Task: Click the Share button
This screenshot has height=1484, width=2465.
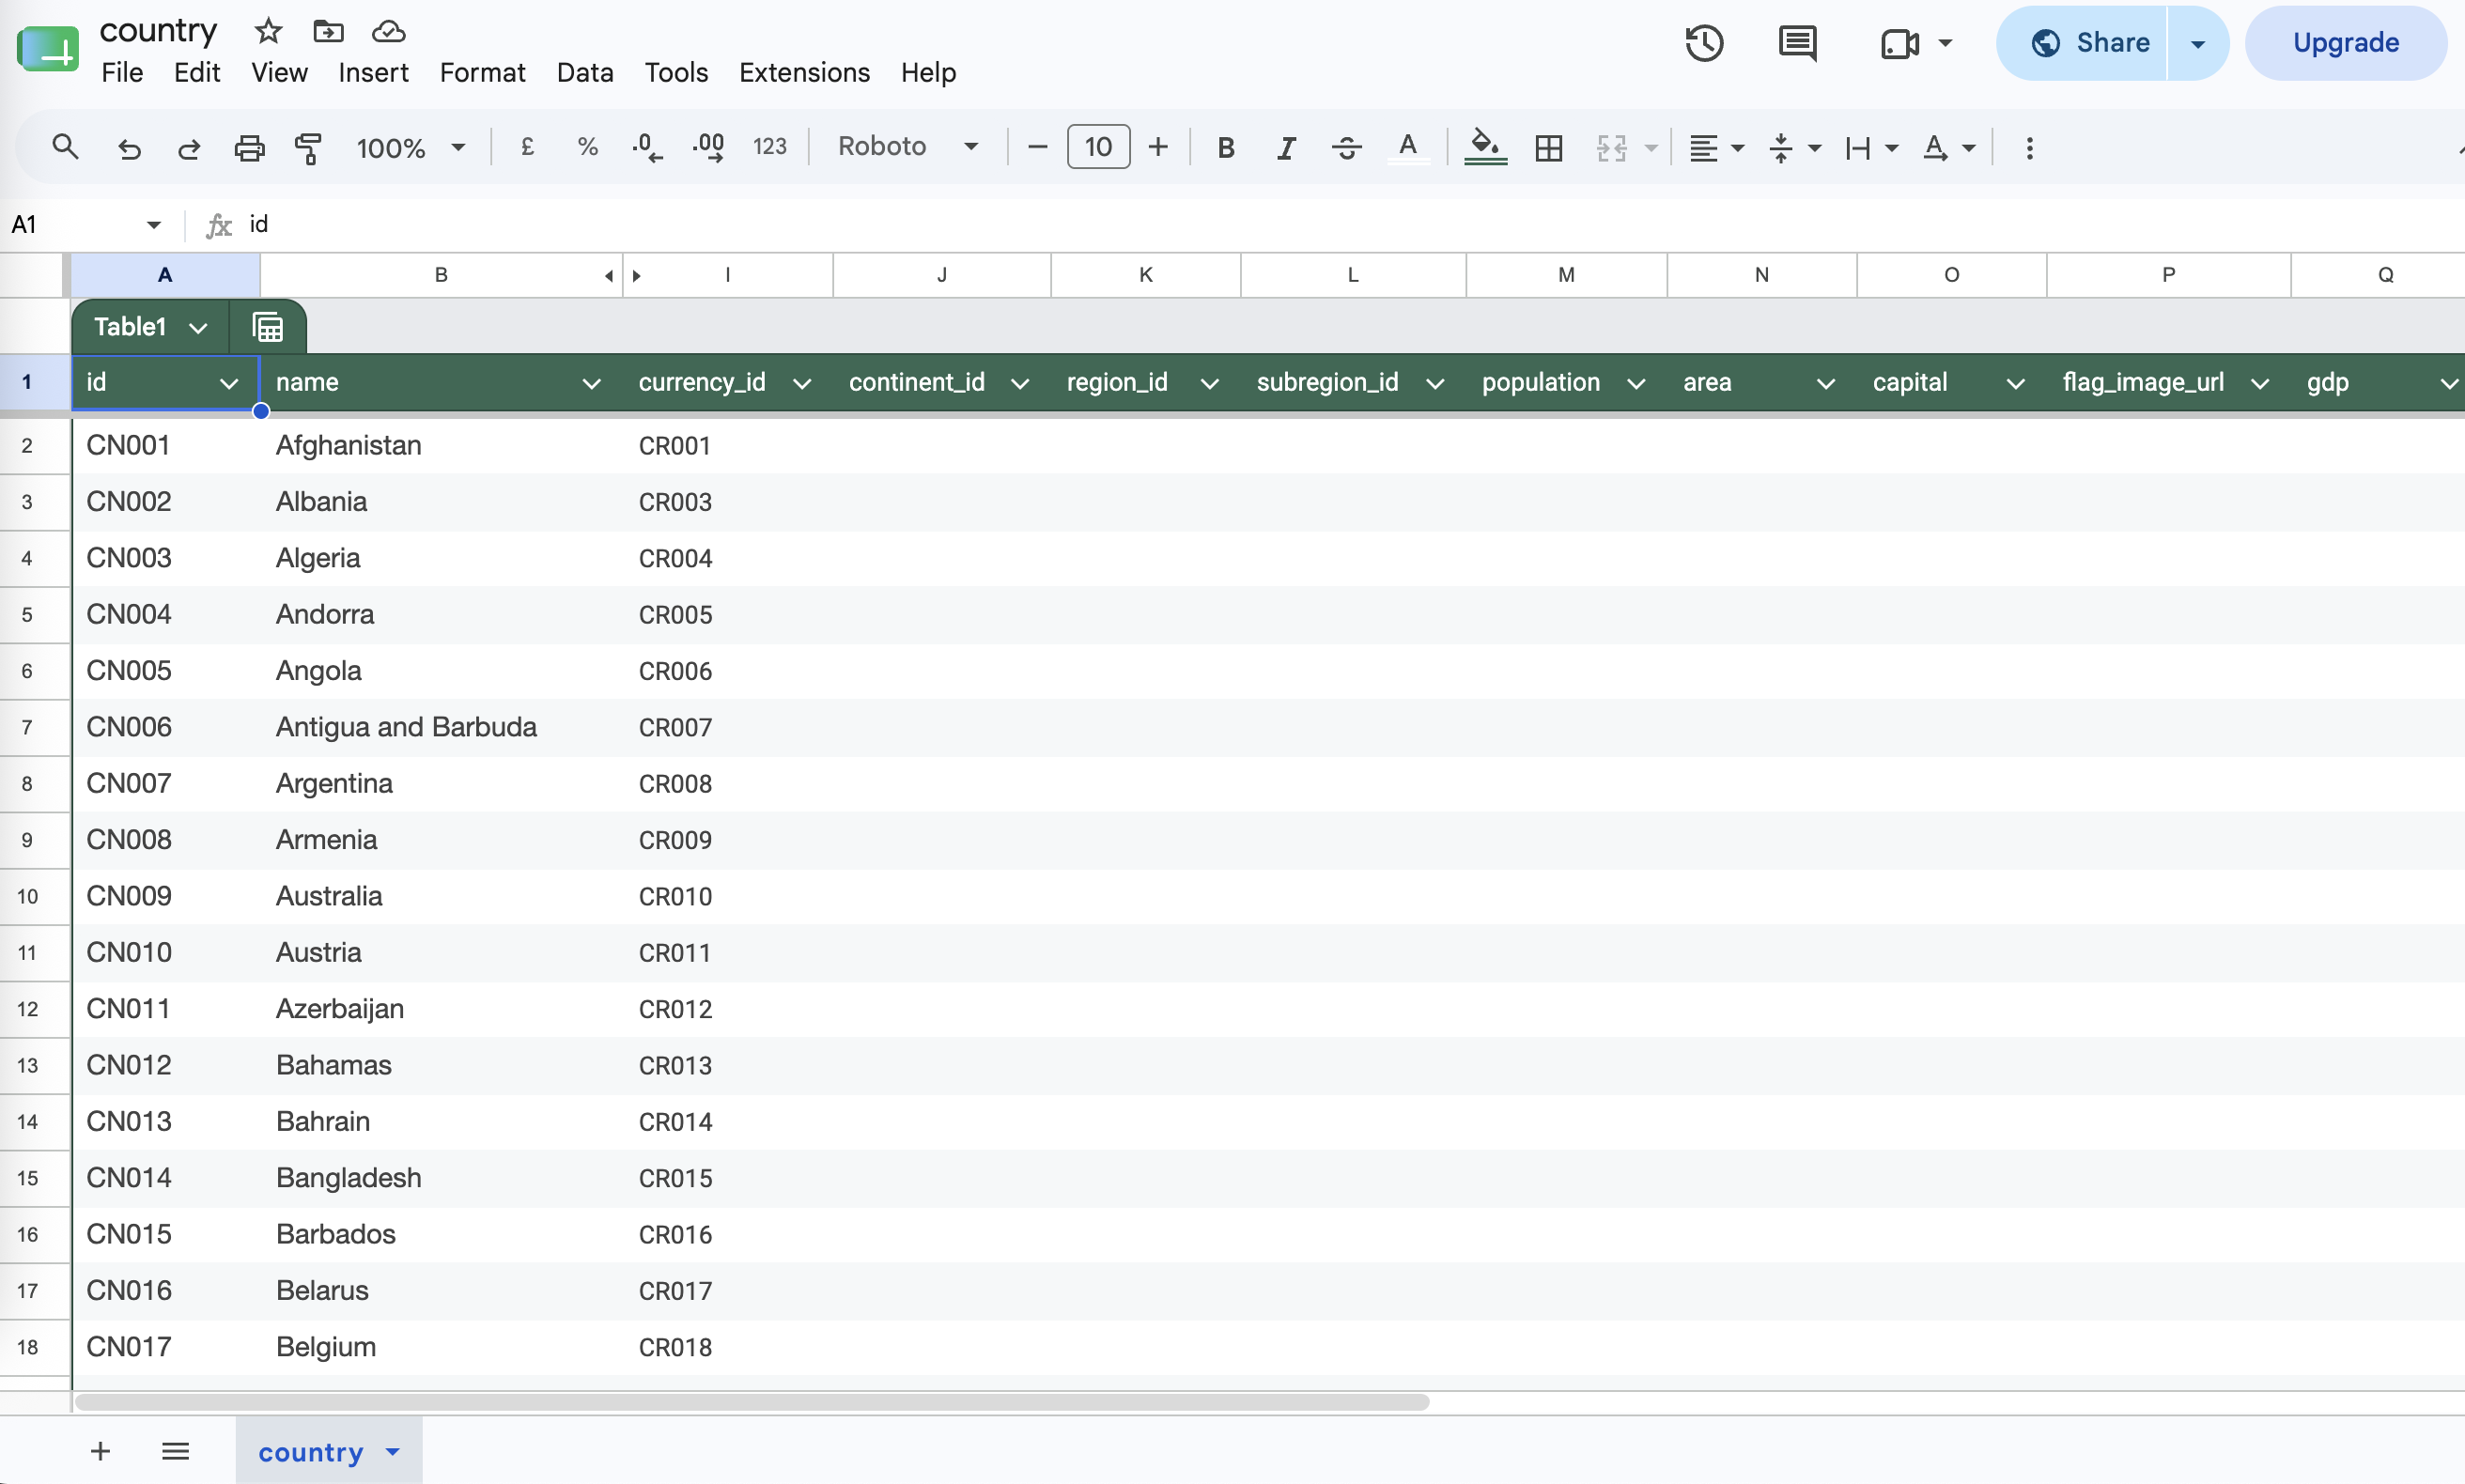Action: point(2083,43)
